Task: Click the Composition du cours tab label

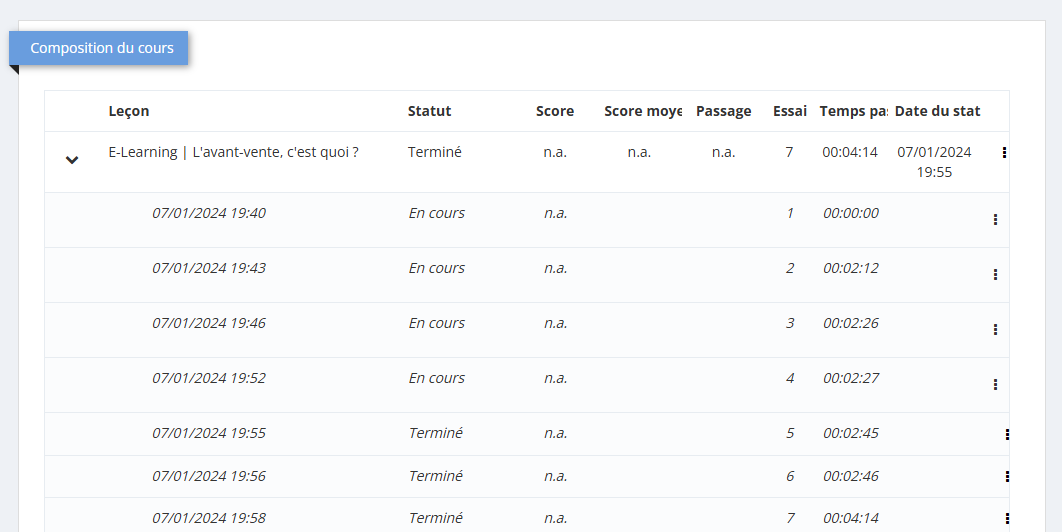Action: coord(102,48)
